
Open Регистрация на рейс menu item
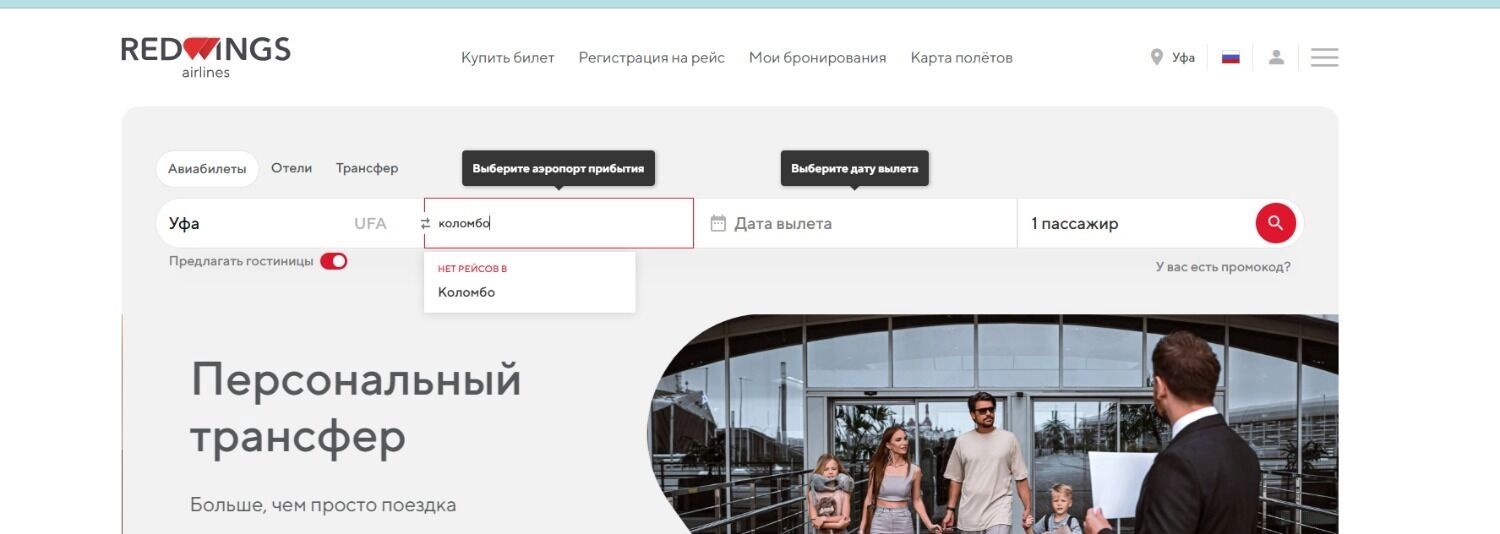(652, 58)
